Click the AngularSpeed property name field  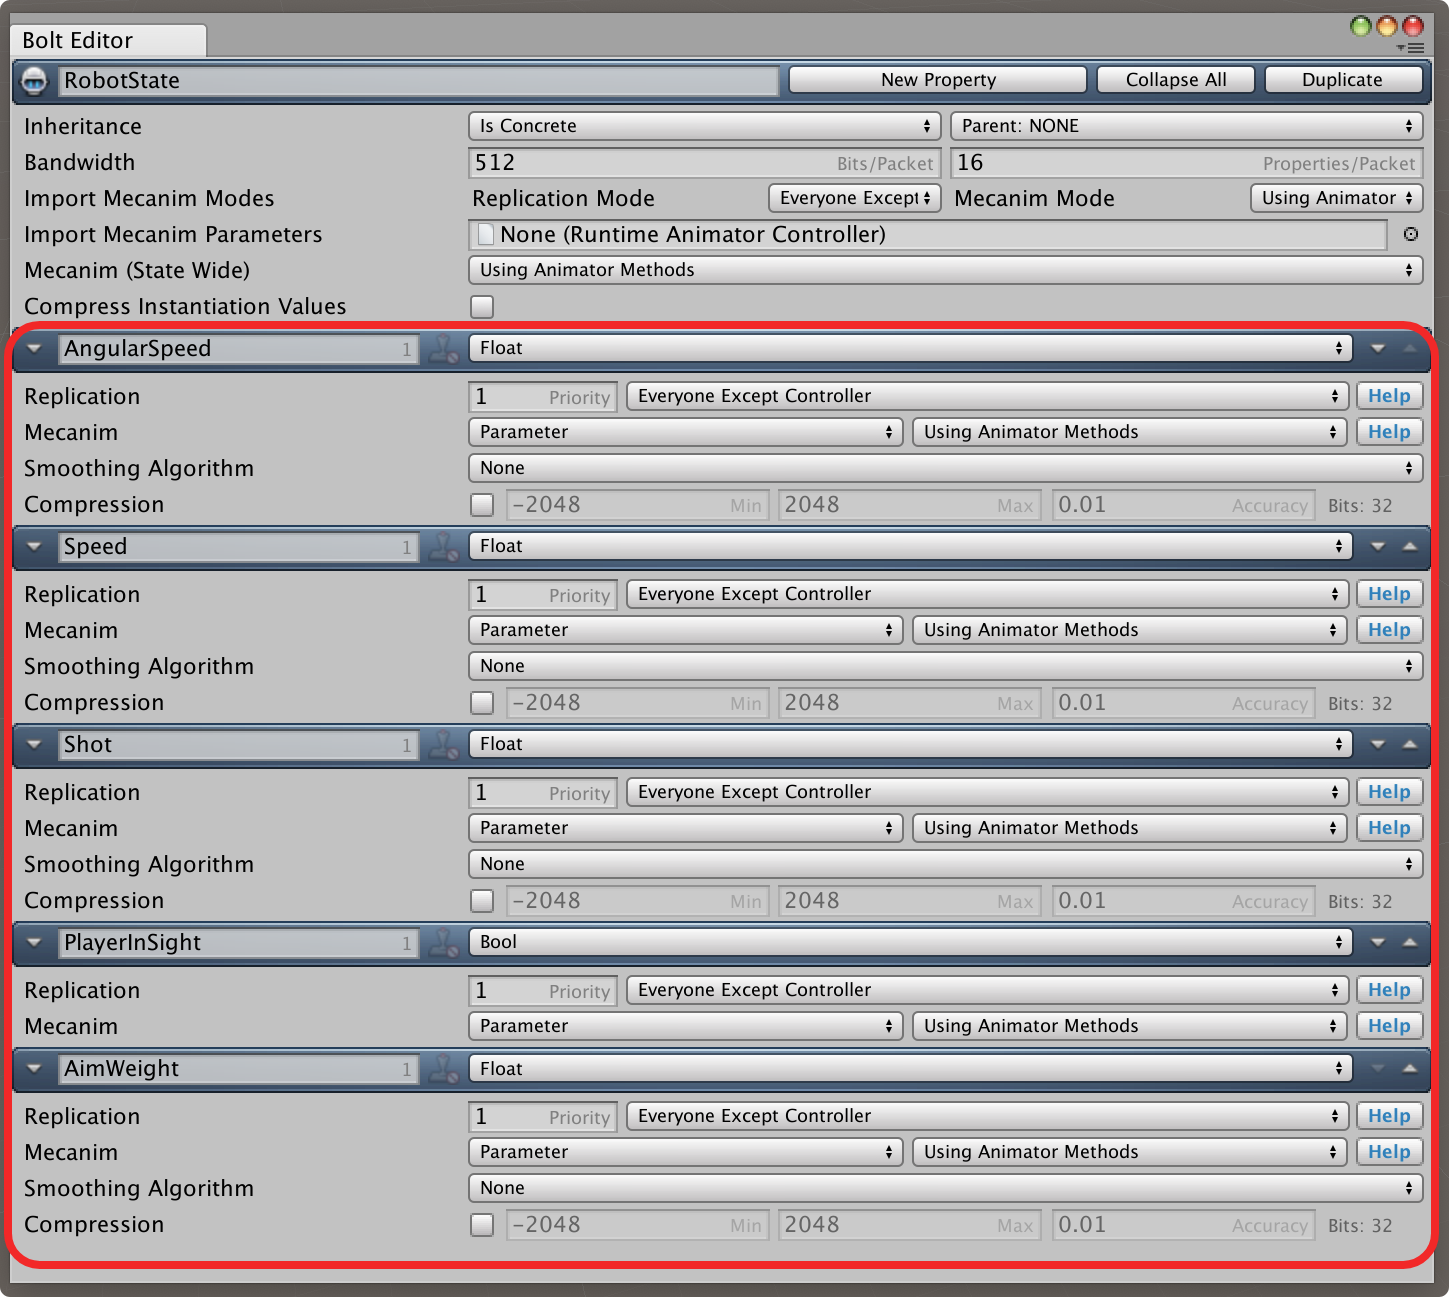(x=238, y=349)
